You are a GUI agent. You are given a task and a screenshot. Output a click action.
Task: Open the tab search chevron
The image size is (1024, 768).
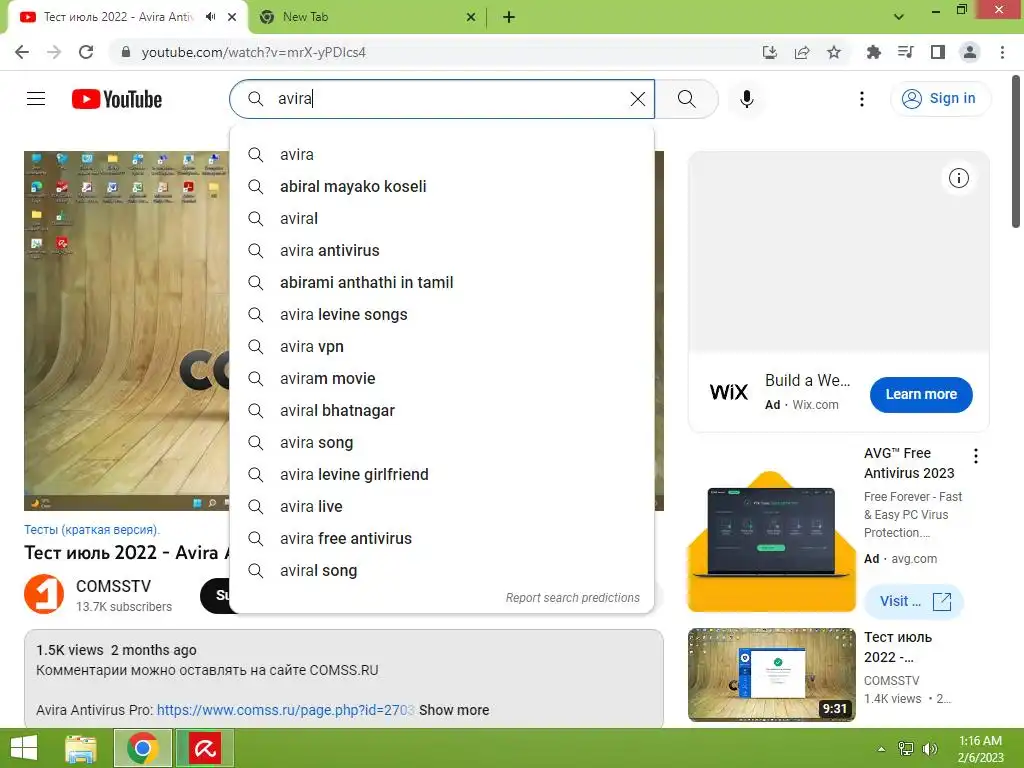click(x=899, y=17)
